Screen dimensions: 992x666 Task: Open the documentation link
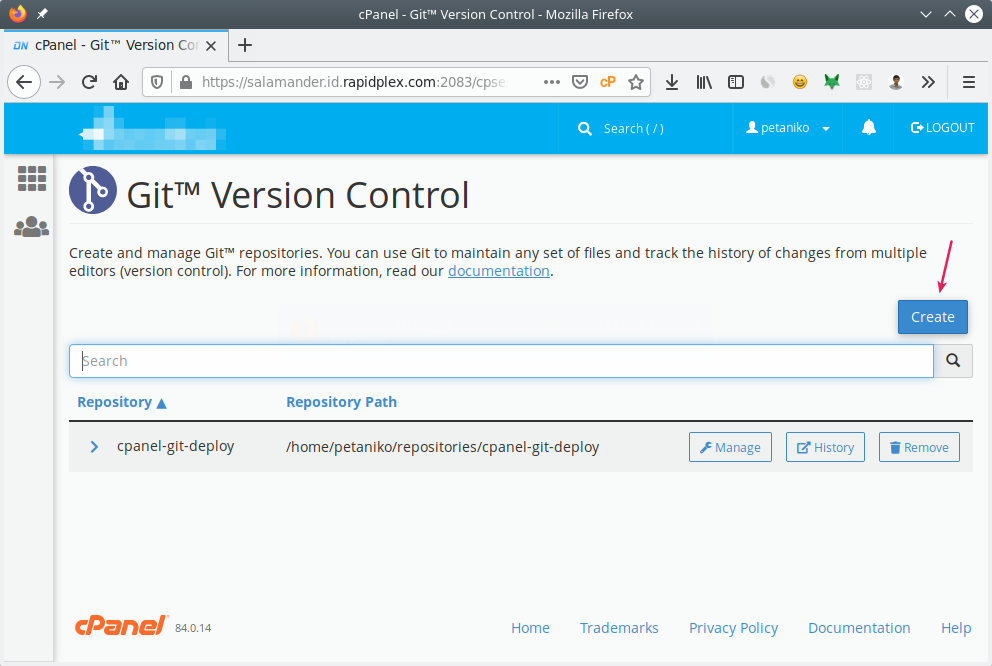(498, 270)
